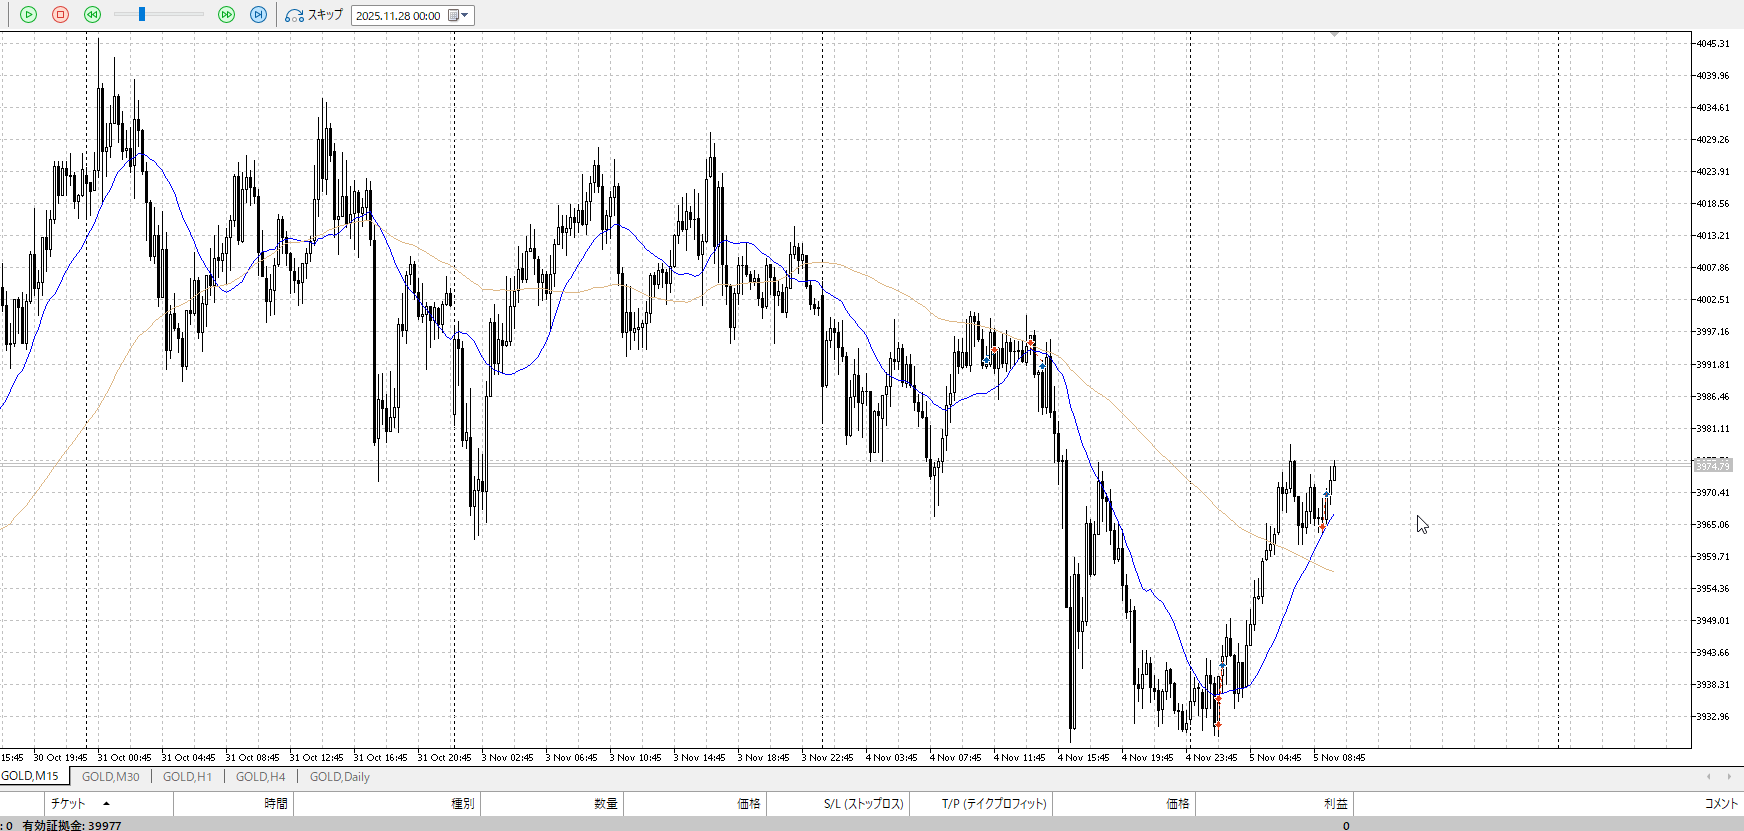Switch to the GOLD,H1 chart tab
The height and width of the screenshot is (831, 1744).
click(187, 777)
